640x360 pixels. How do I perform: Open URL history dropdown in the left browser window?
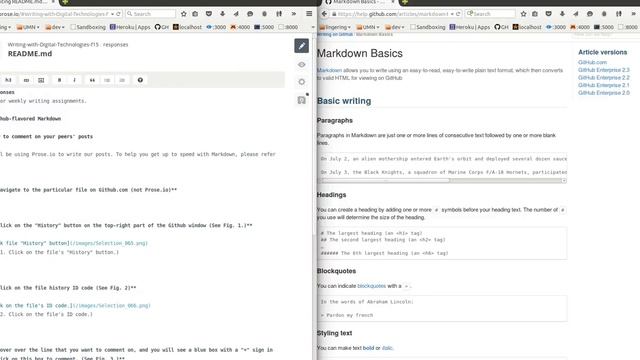[112, 14]
